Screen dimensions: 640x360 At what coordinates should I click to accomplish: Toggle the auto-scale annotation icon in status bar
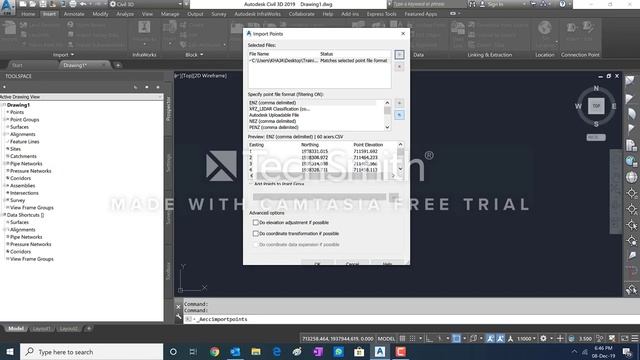500,338
